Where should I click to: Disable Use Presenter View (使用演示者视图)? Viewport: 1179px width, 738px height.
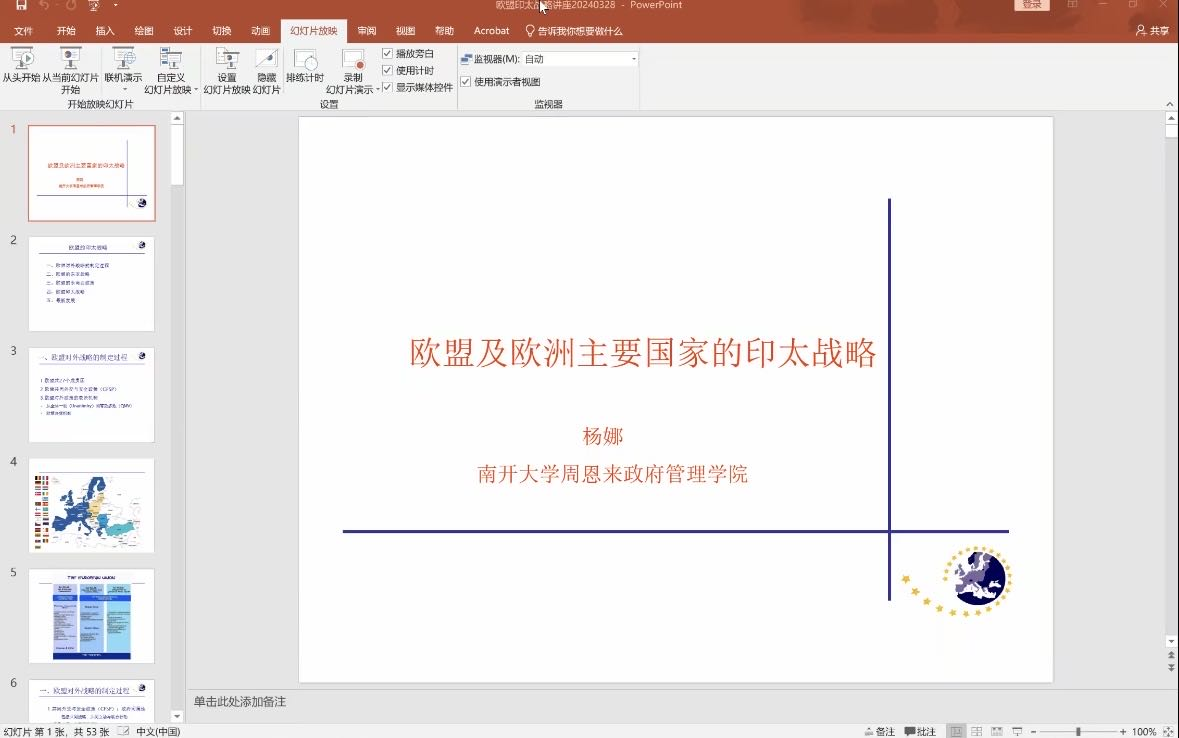[466, 82]
